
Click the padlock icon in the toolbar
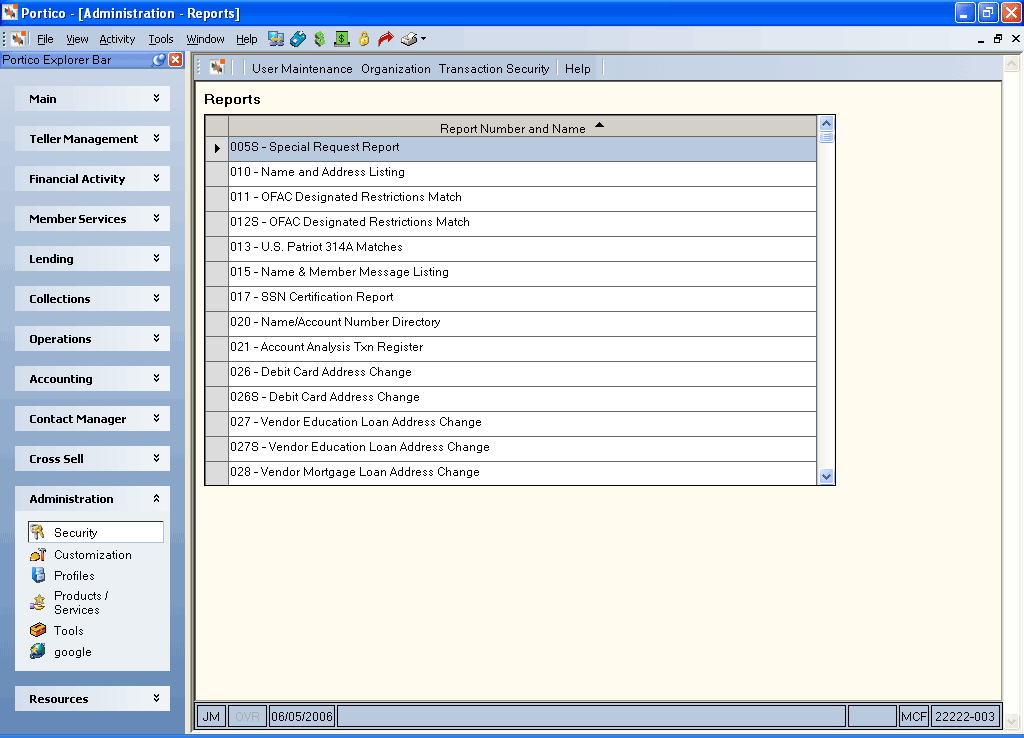click(x=364, y=39)
